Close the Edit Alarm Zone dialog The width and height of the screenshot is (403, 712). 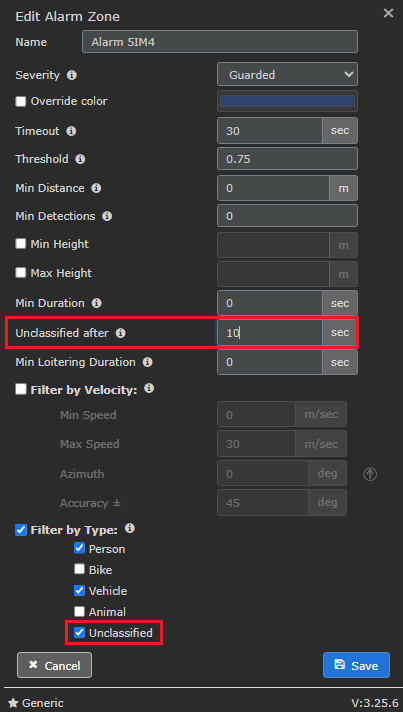coord(388,13)
